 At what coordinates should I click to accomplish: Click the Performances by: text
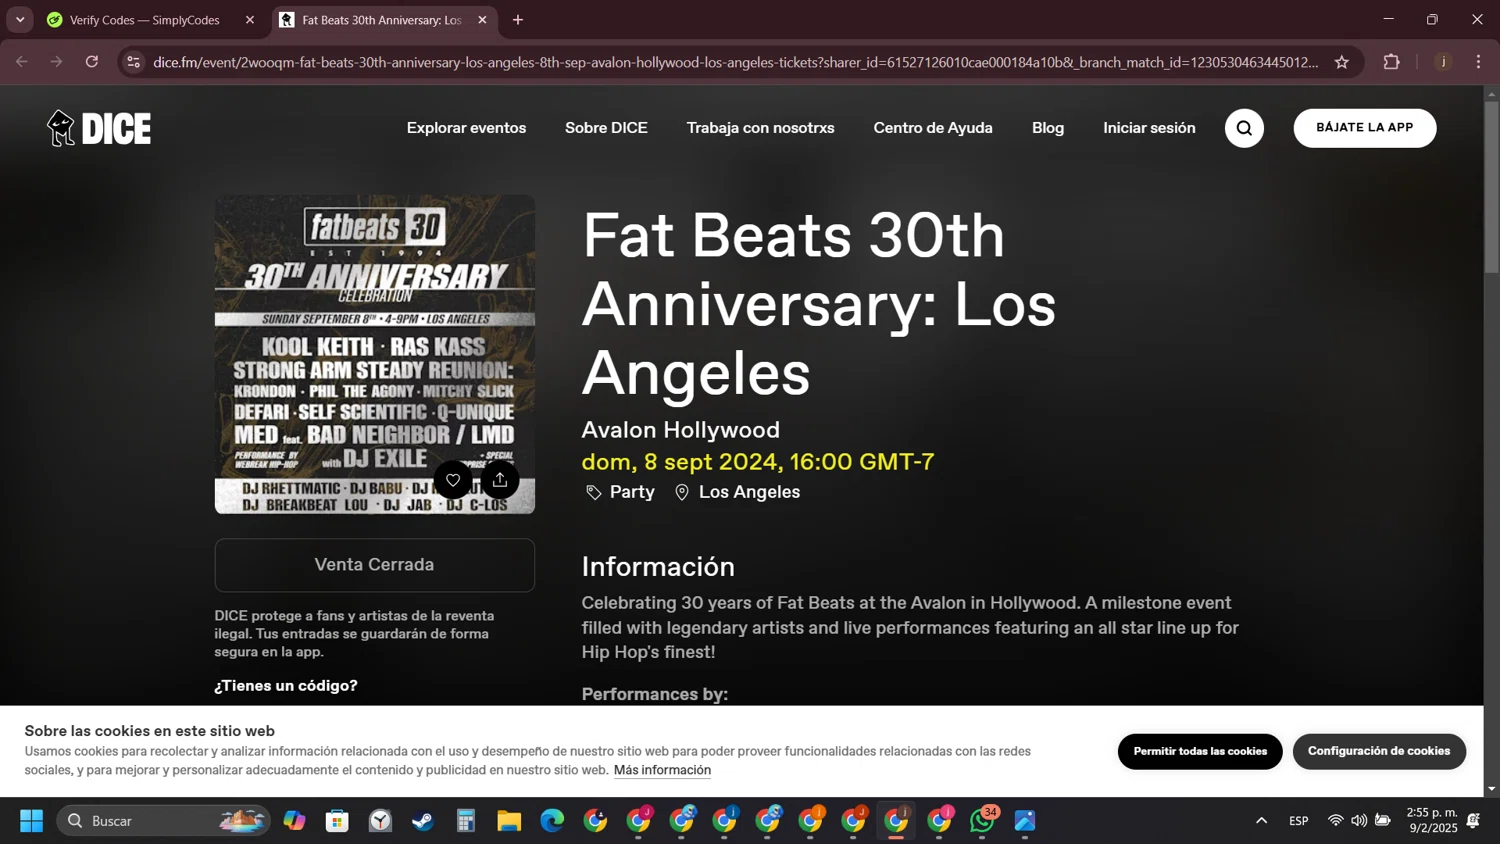click(655, 694)
